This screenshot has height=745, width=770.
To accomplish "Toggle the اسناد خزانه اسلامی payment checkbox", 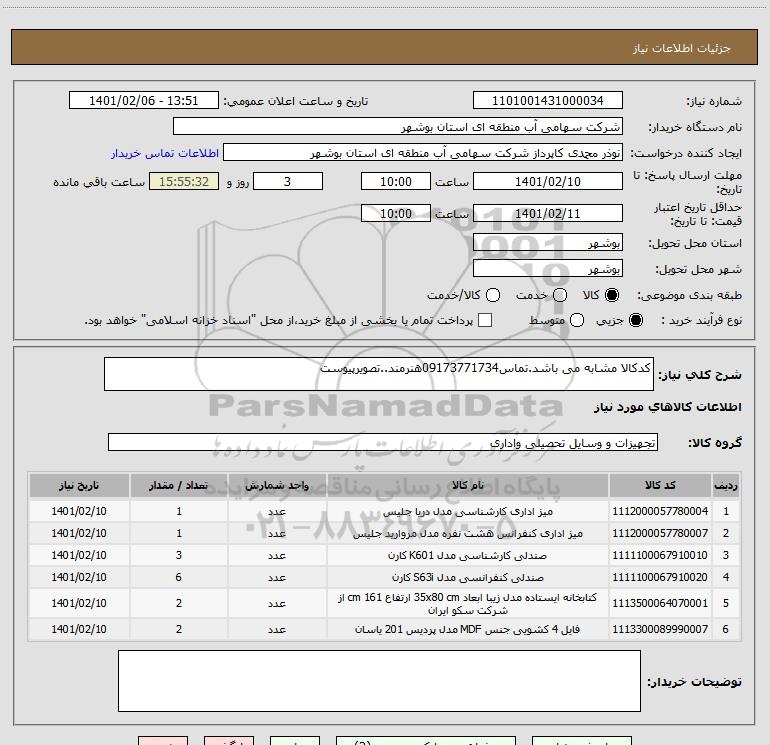I will (x=485, y=320).
